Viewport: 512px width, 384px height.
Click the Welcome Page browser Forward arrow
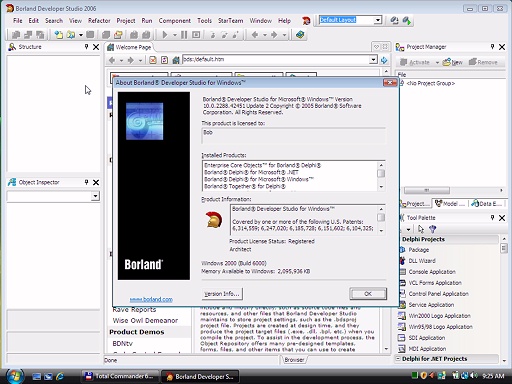[x=131, y=60]
